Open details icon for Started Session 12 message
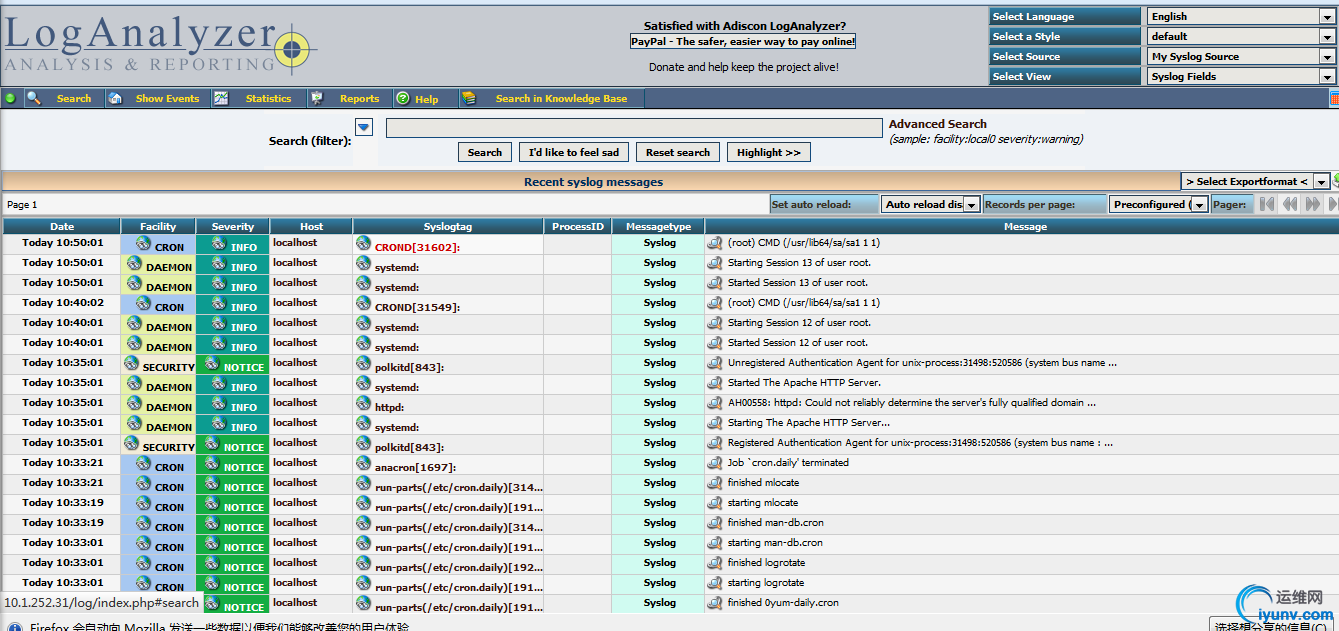 click(714, 343)
